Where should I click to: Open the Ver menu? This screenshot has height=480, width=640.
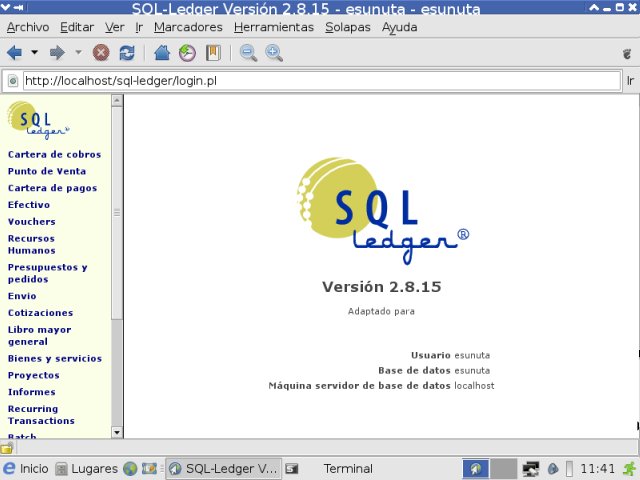click(115, 27)
